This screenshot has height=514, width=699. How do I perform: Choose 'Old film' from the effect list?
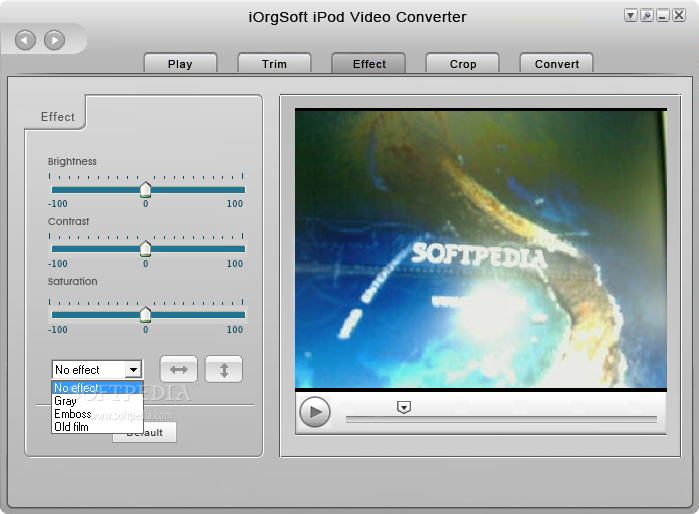pos(97,427)
